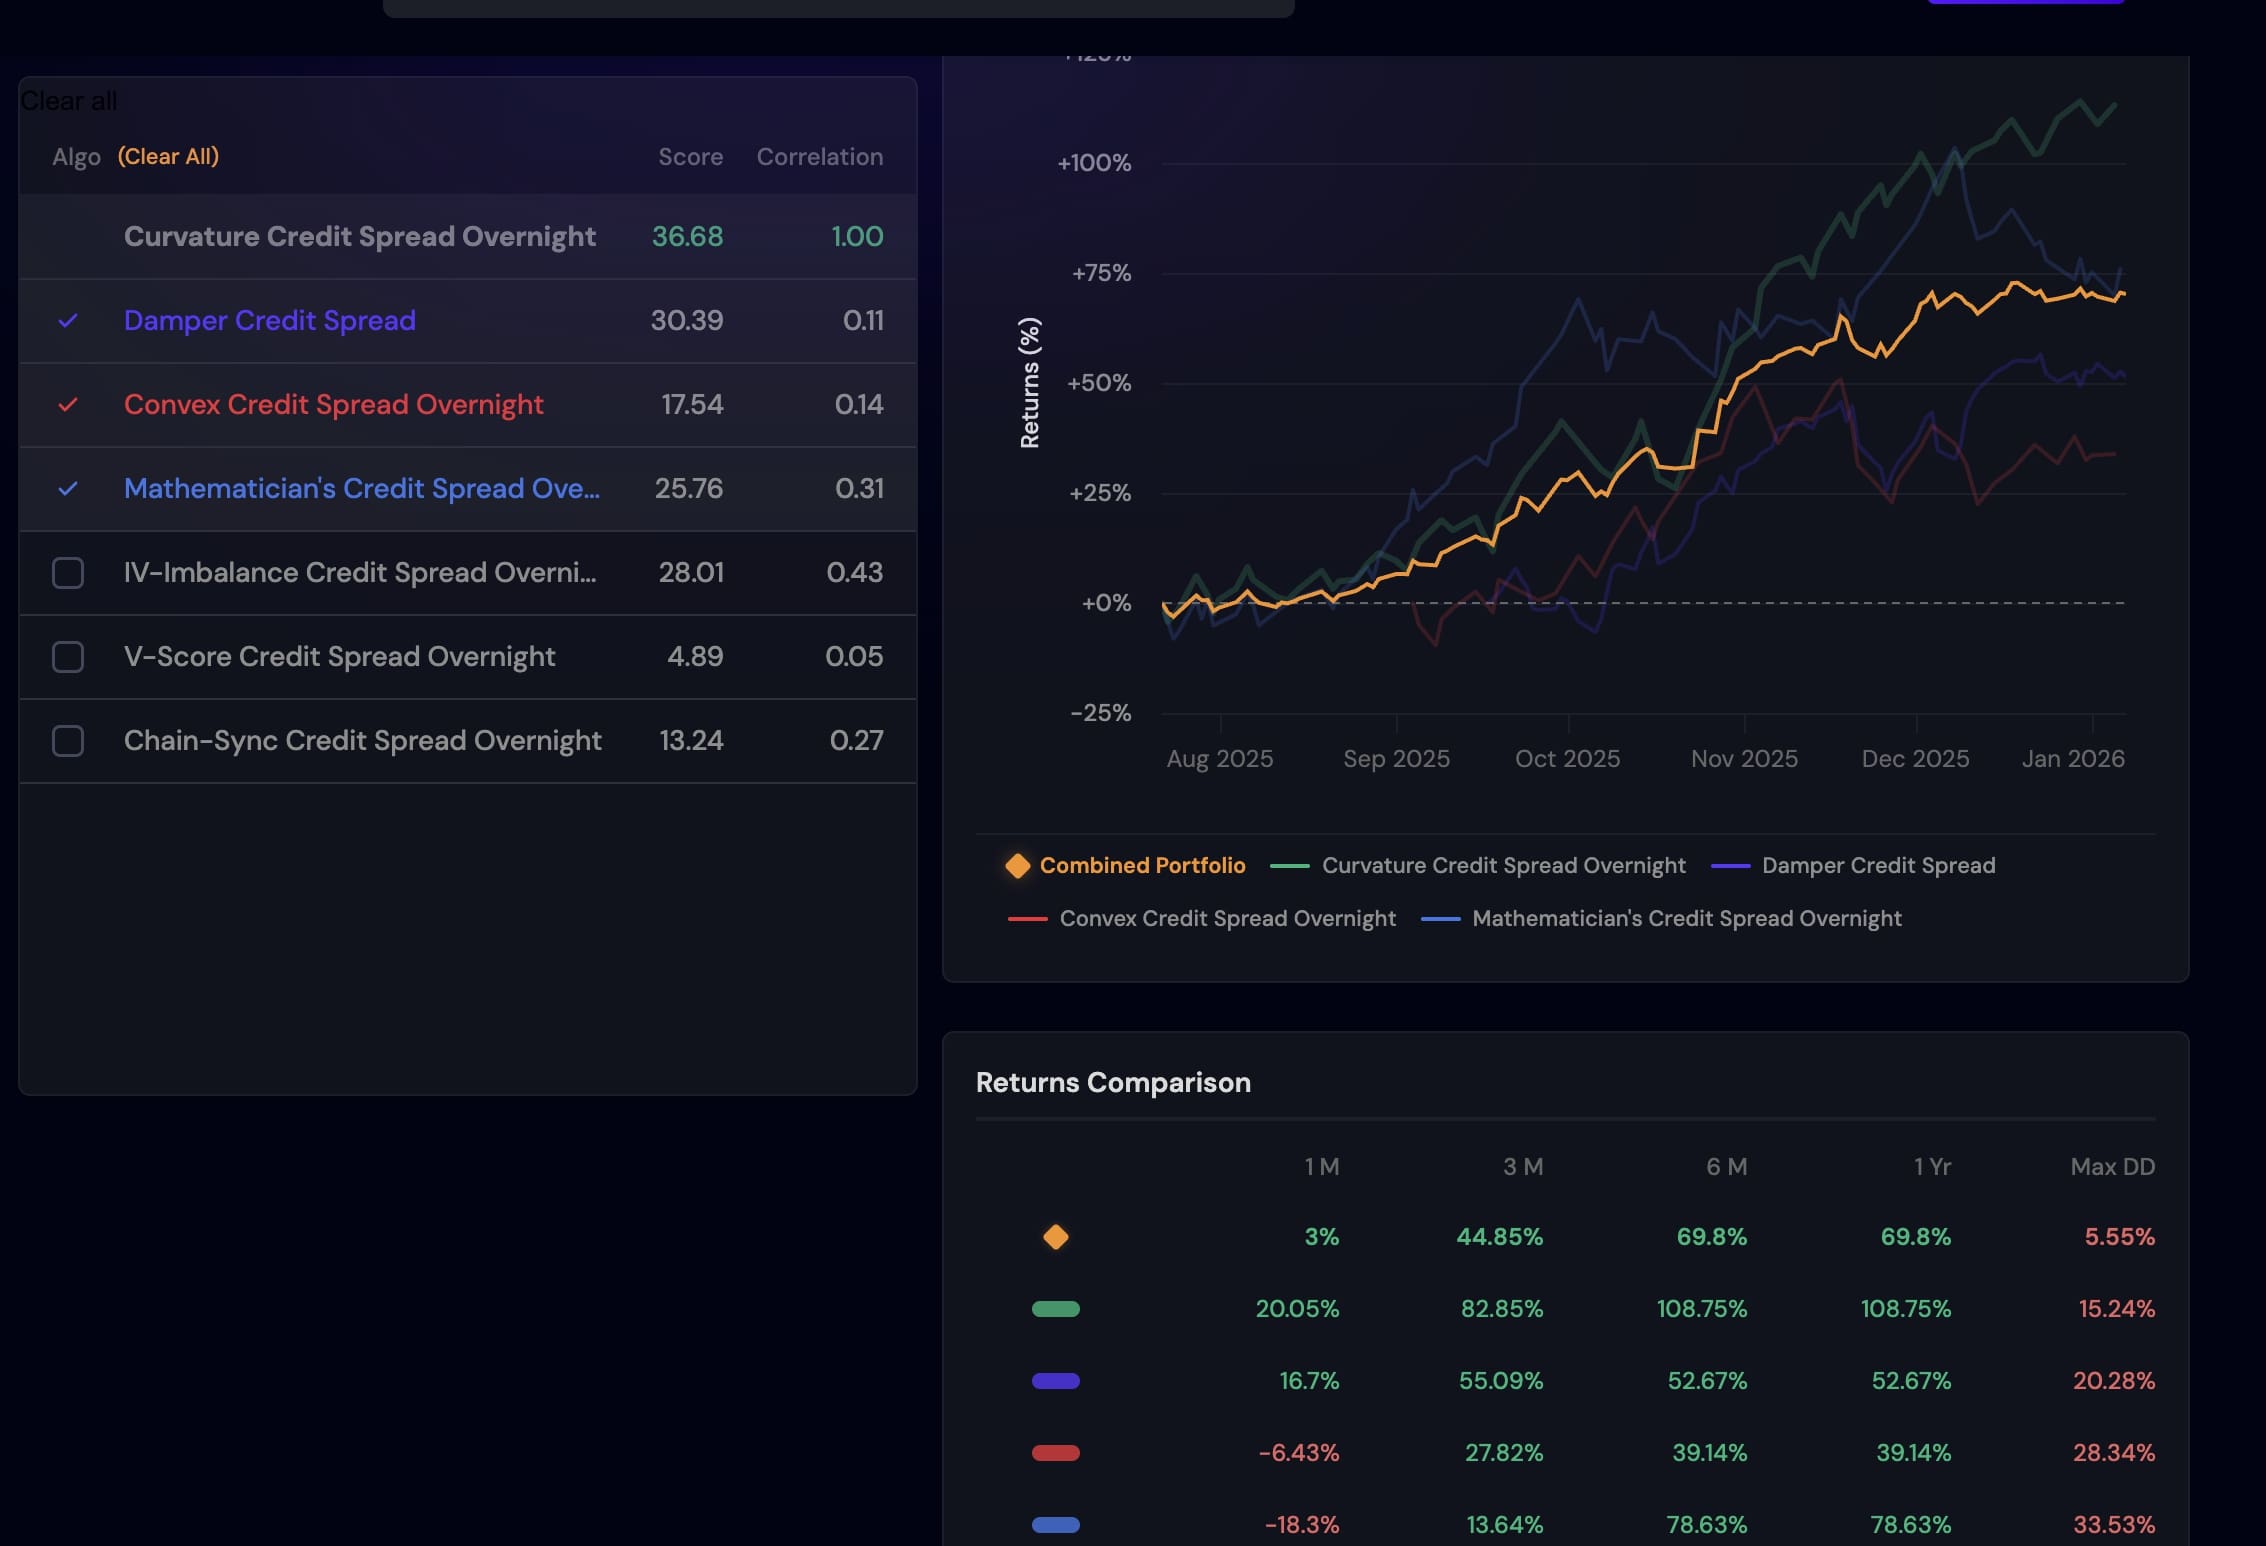Click the Max DD column header

(x=2111, y=1167)
